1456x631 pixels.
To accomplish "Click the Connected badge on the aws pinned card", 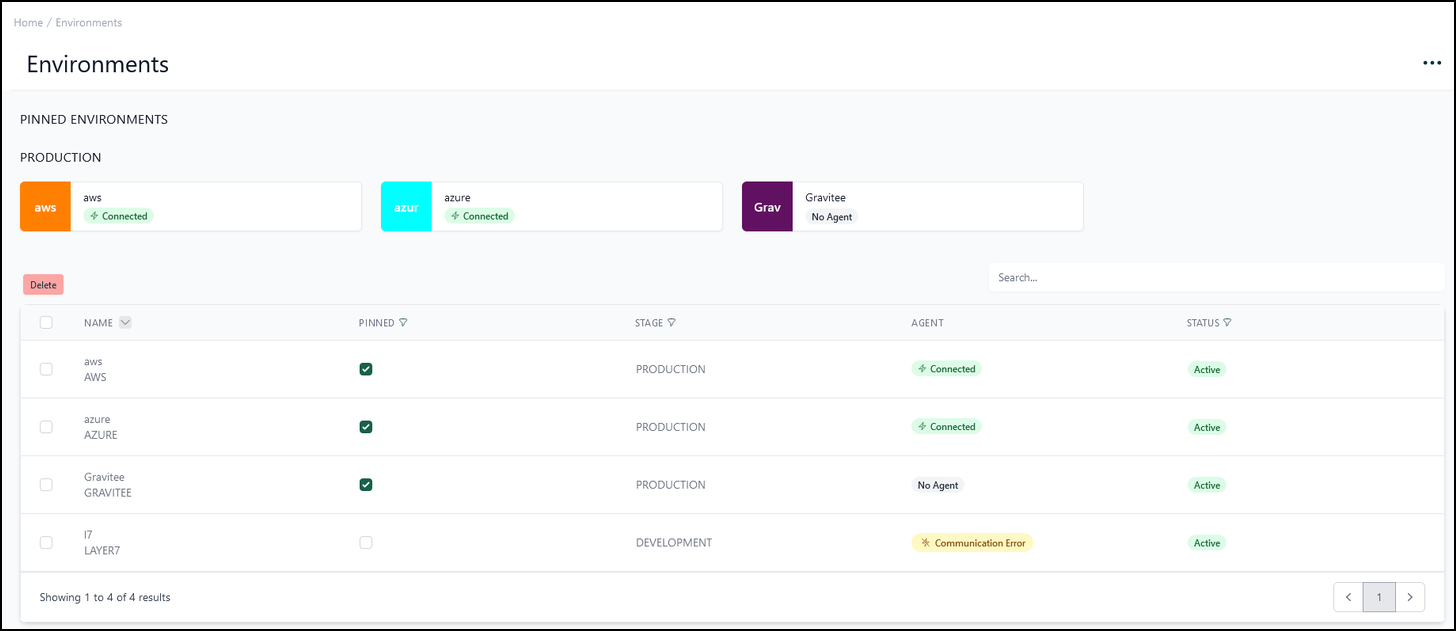I will pos(118,216).
